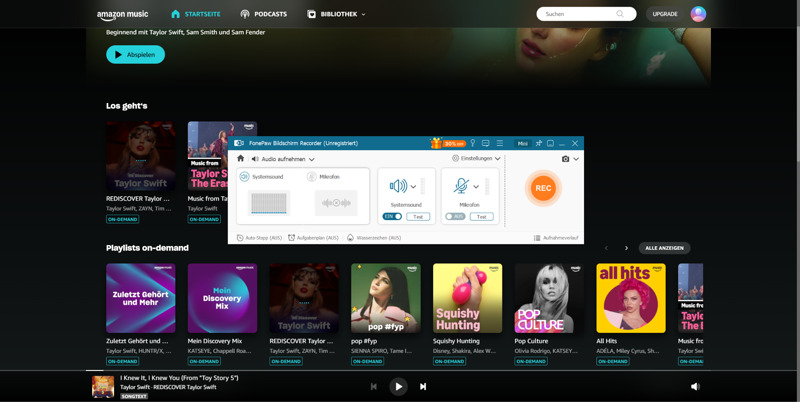This screenshot has height=402, width=800.
Task: Click the key registration icon in FonePaw
Action: (472, 143)
